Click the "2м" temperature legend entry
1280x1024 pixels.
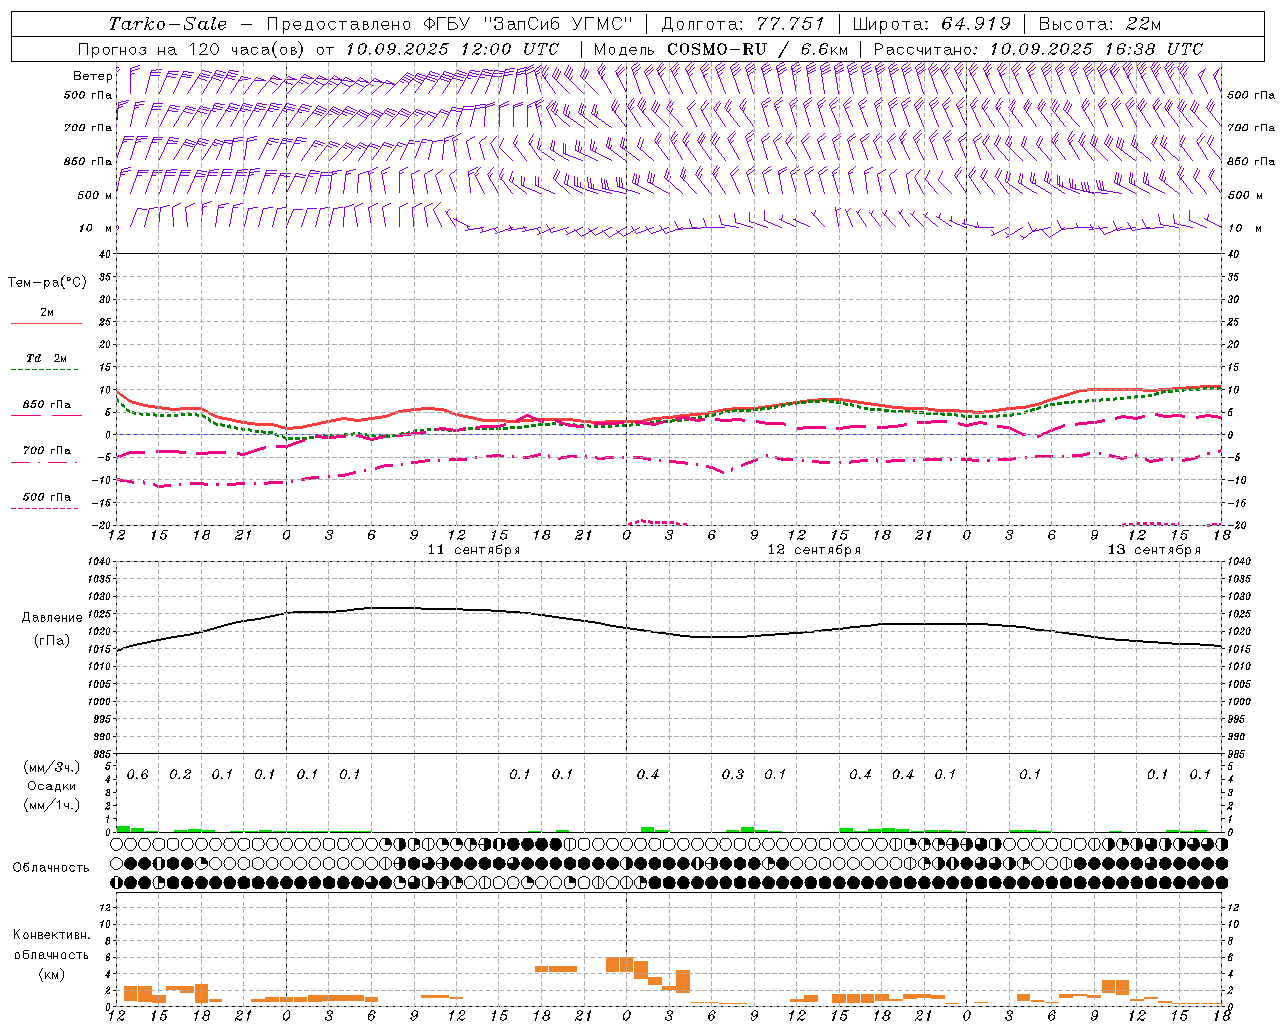point(47,312)
